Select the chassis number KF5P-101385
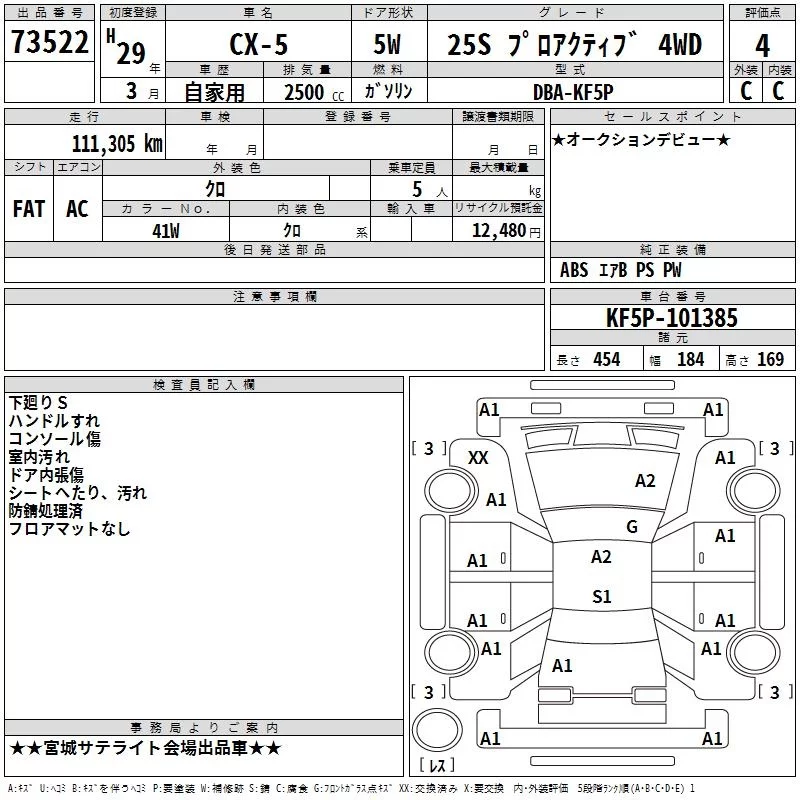This screenshot has height=800, width=800. click(x=671, y=318)
